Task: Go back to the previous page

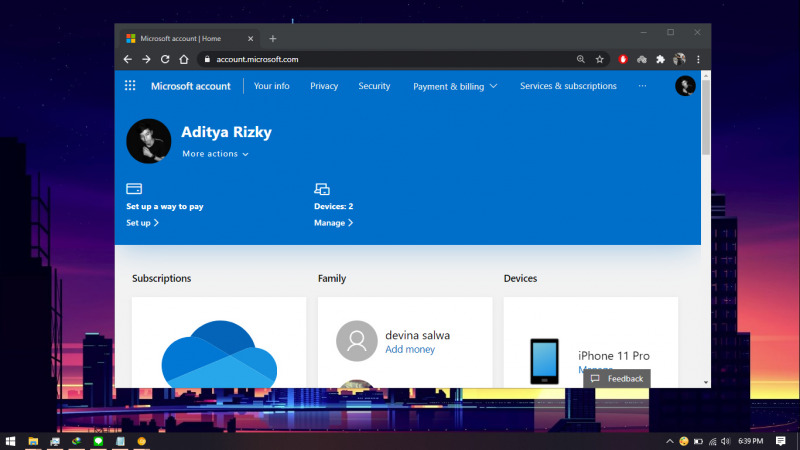Action: [x=128, y=59]
